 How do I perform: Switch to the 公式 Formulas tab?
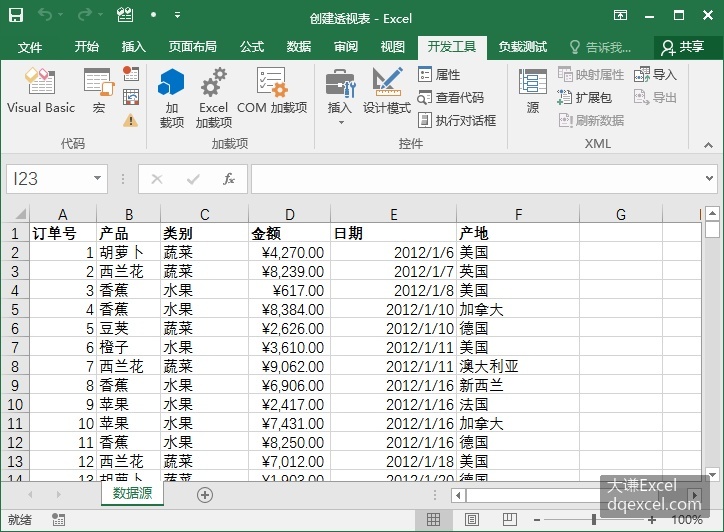[x=252, y=47]
